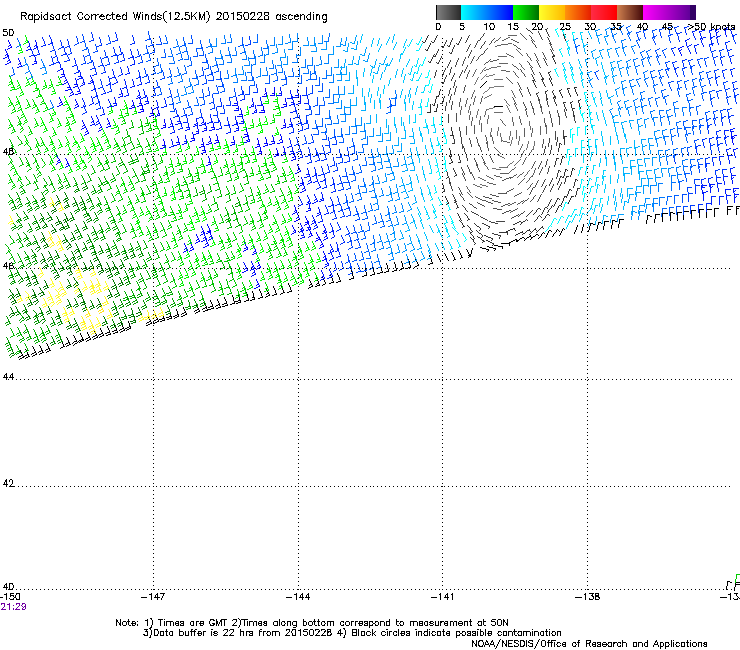Image resolution: width=740 pixels, height=650 pixels.
Task: Select the cyan segment of the wind speed legend
Action: [x=474, y=12]
